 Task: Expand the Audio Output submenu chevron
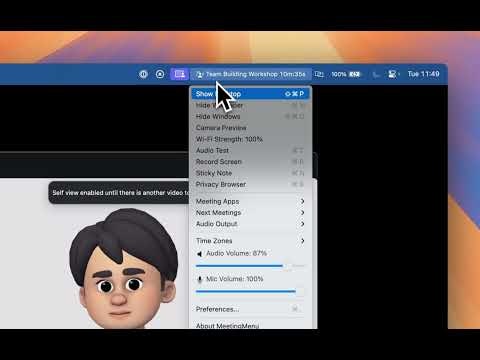pyautogui.click(x=302, y=224)
